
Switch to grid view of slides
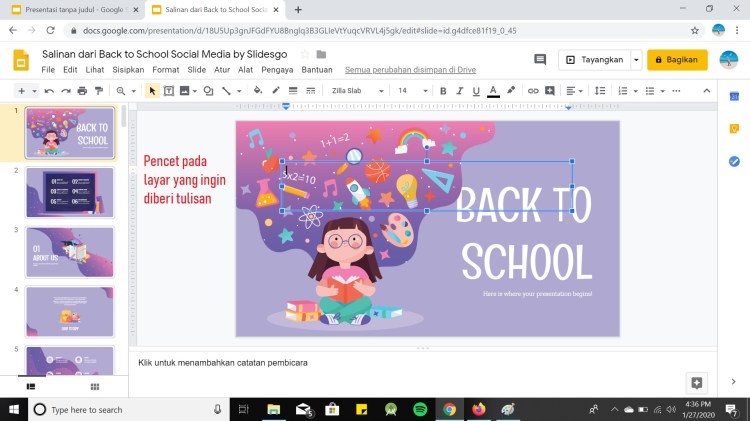pos(95,386)
